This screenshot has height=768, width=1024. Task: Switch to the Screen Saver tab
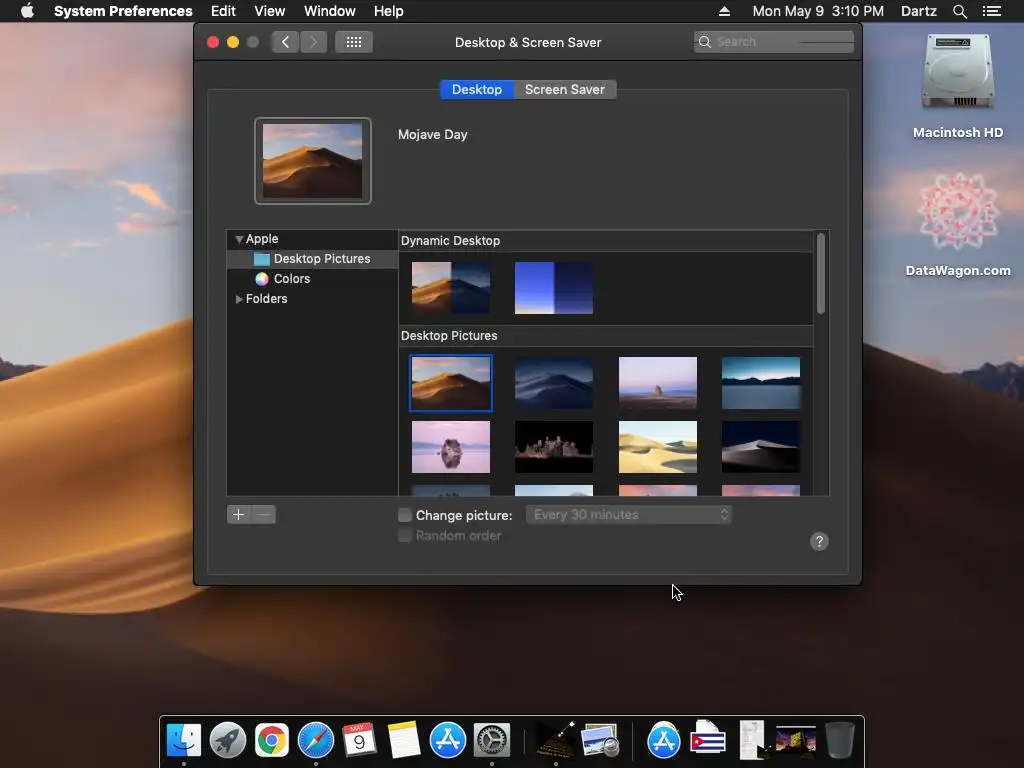pyautogui.click(x=565, y=89)
